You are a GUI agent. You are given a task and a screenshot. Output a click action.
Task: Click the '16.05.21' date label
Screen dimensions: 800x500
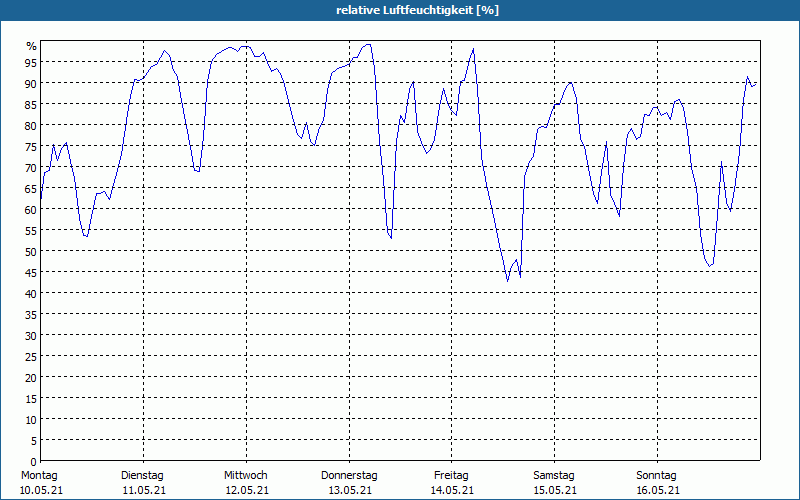[658, 490]
